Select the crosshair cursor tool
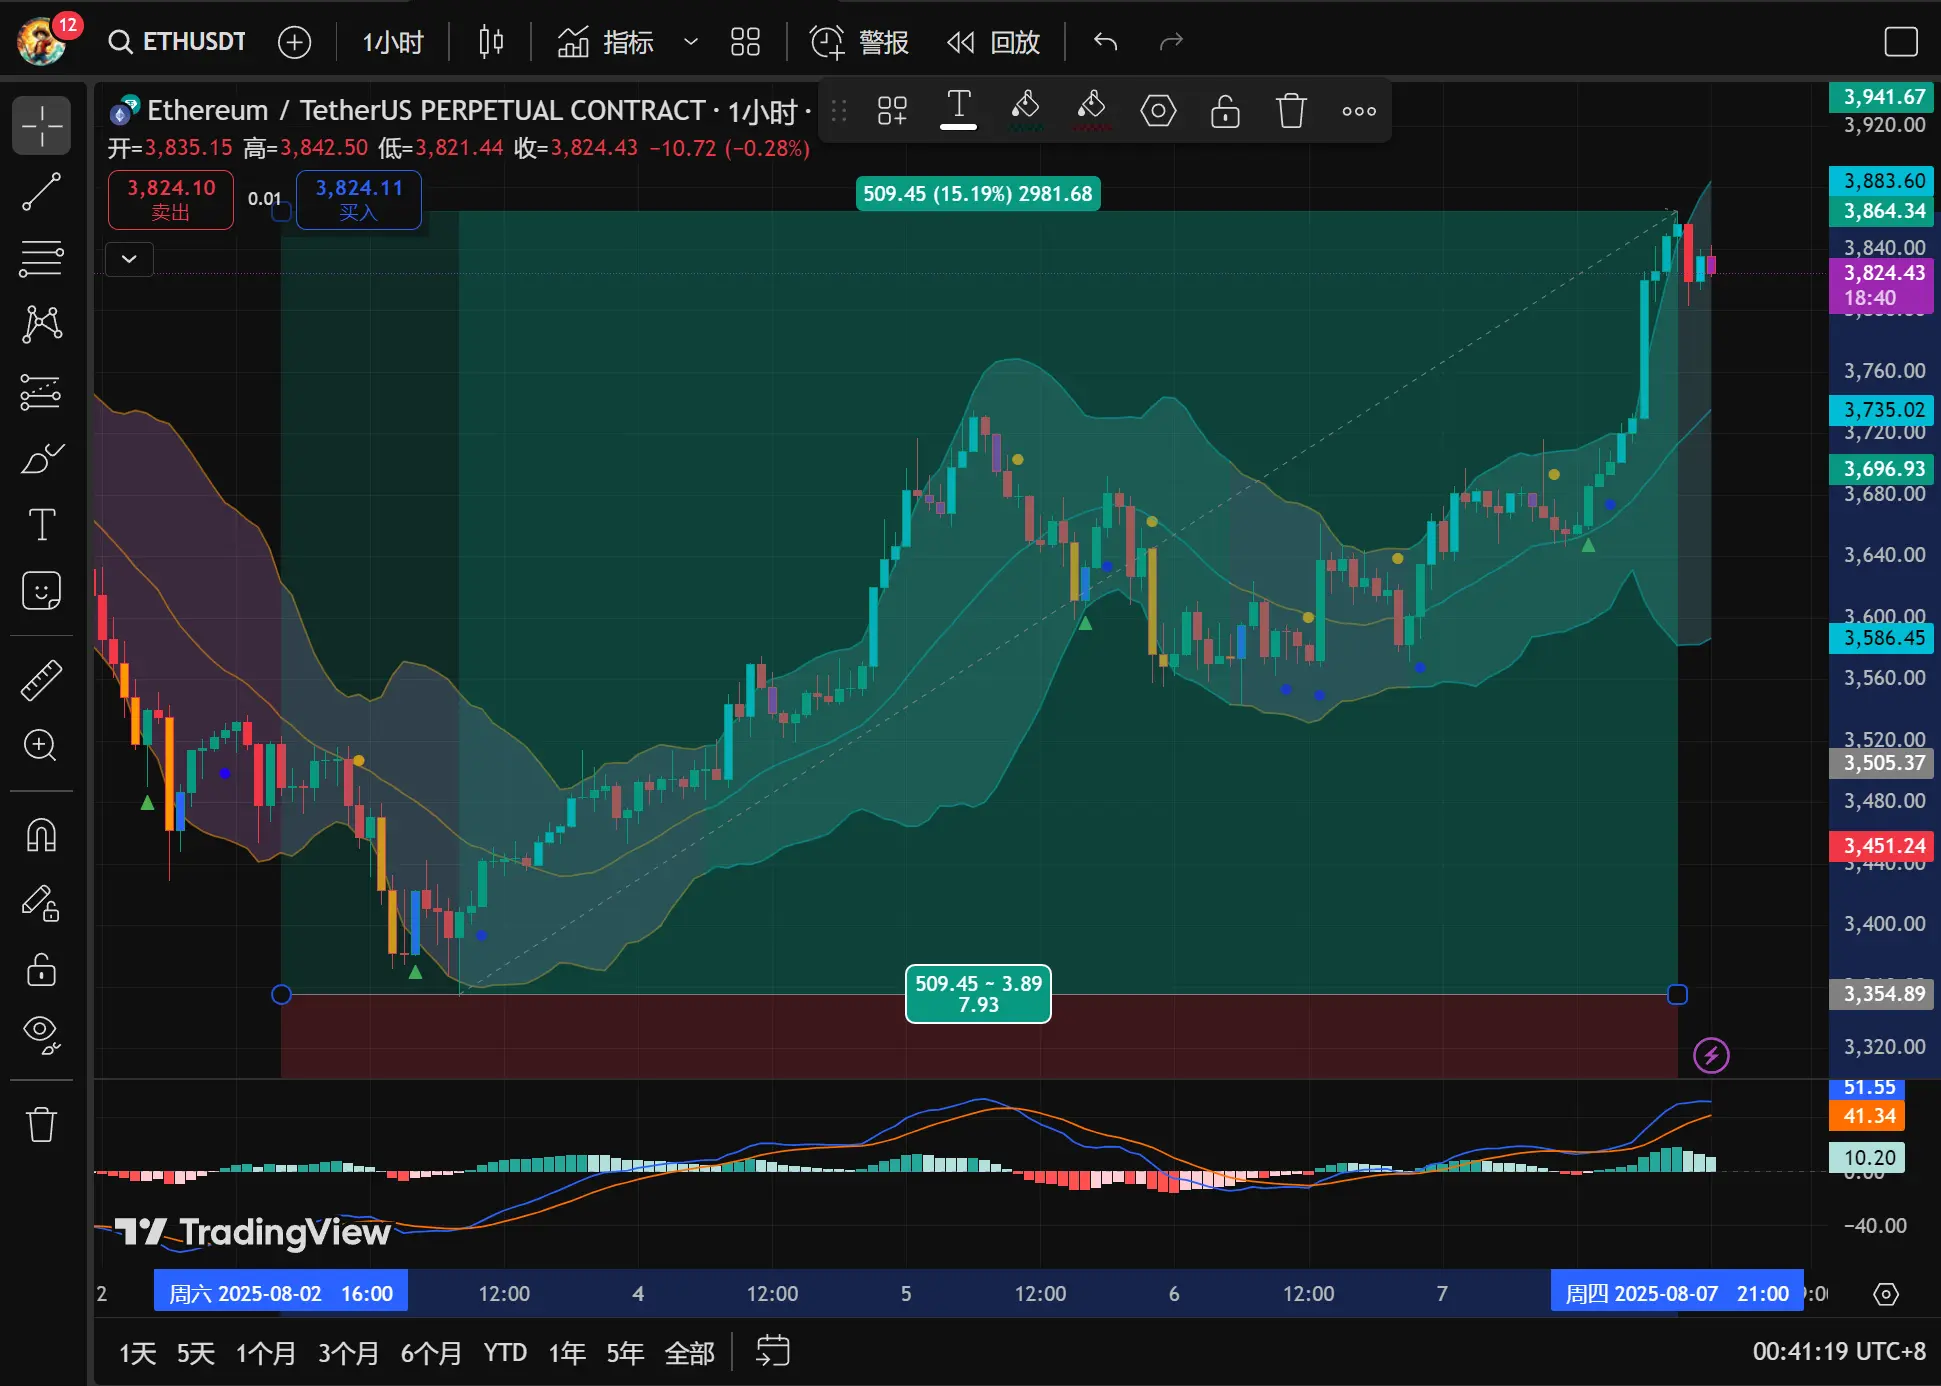The image size is (1941, 1386). [x=42, y=126]
